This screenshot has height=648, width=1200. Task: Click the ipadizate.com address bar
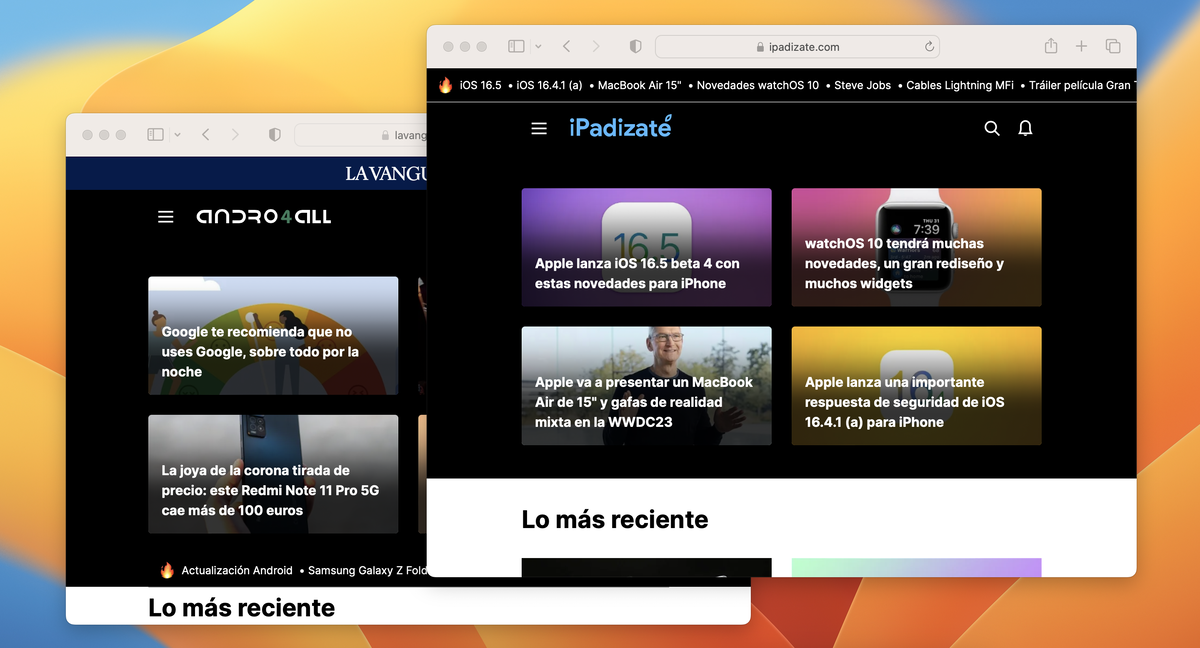pyautogui.click(x=797, y=47)
